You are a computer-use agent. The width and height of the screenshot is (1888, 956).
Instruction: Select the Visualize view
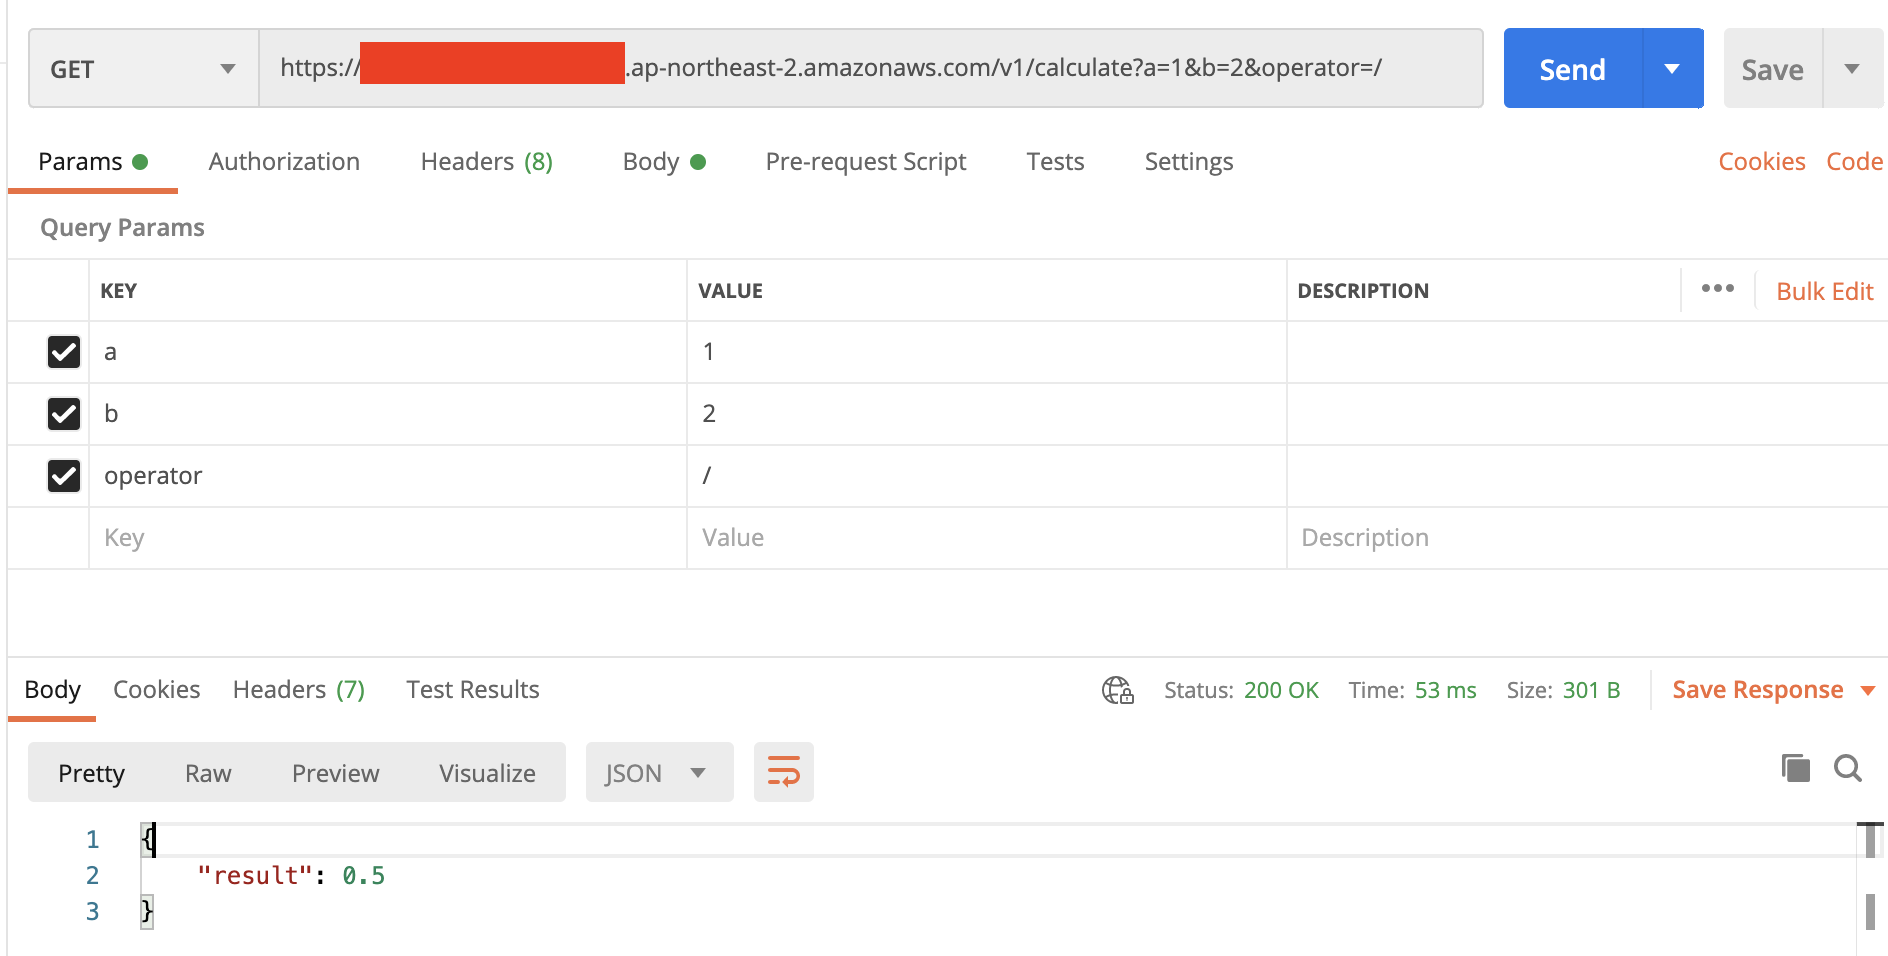pos(487,773)
